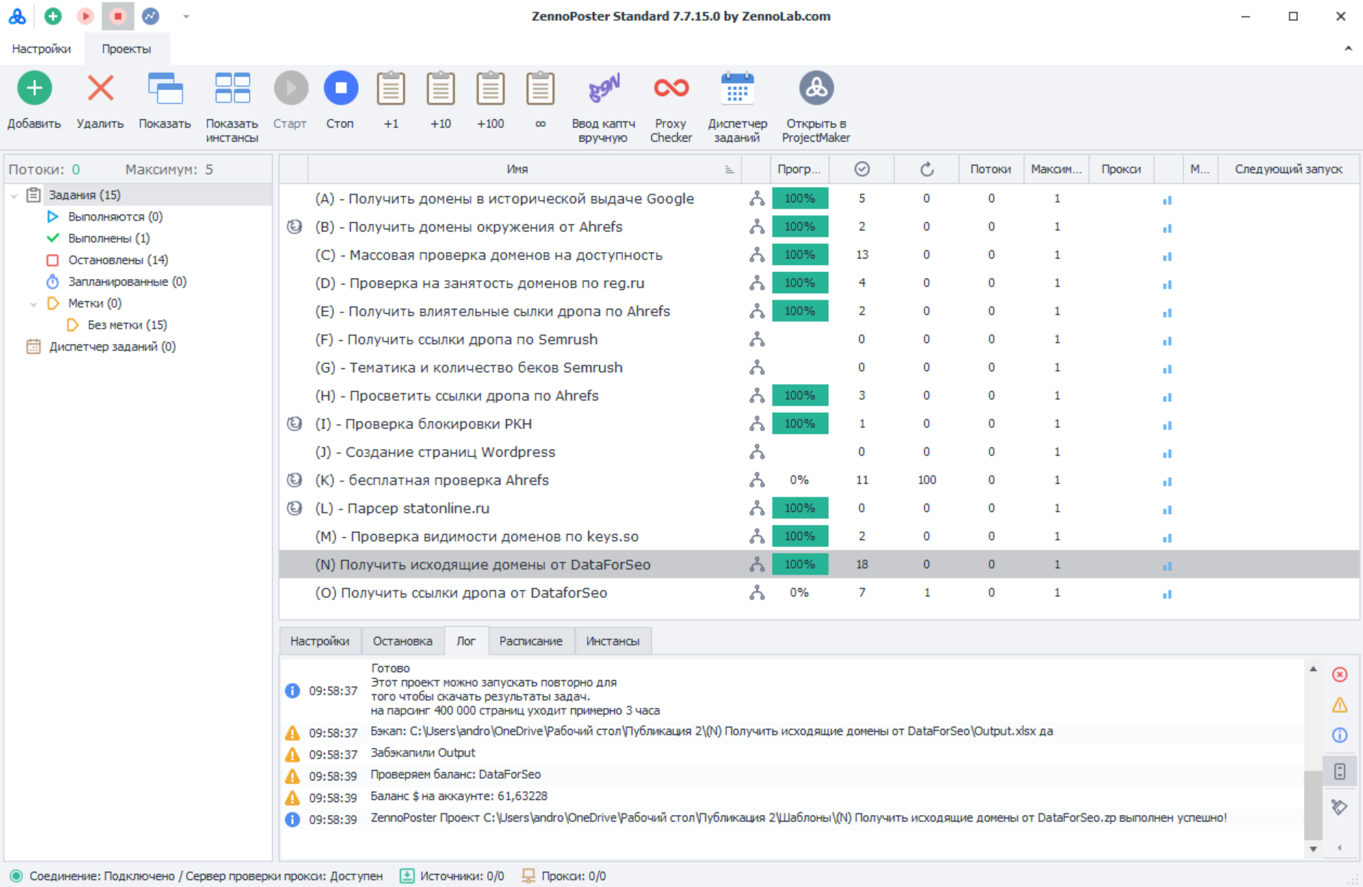Open the Инстансы tab
This screenshot has height=887, width=1363.
[x=614, y=641]
